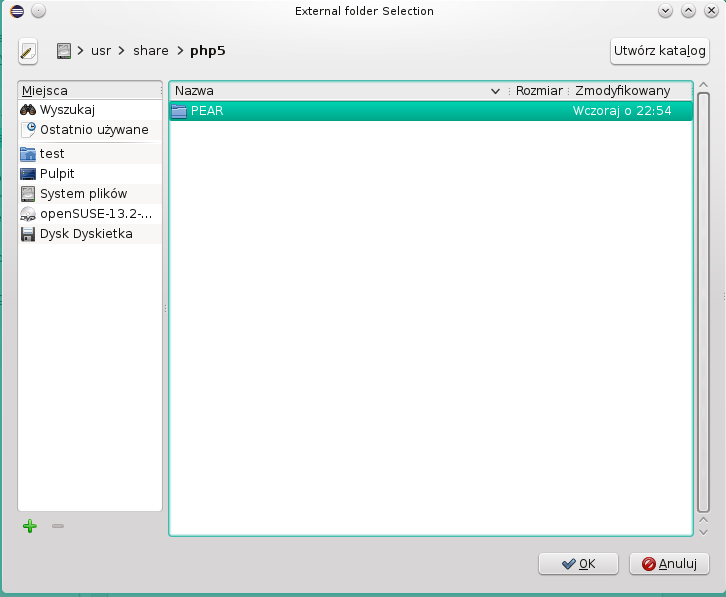Sort by Zmodyfikowany column header
Screen dimensions: 726x597
tap(622, 91)
